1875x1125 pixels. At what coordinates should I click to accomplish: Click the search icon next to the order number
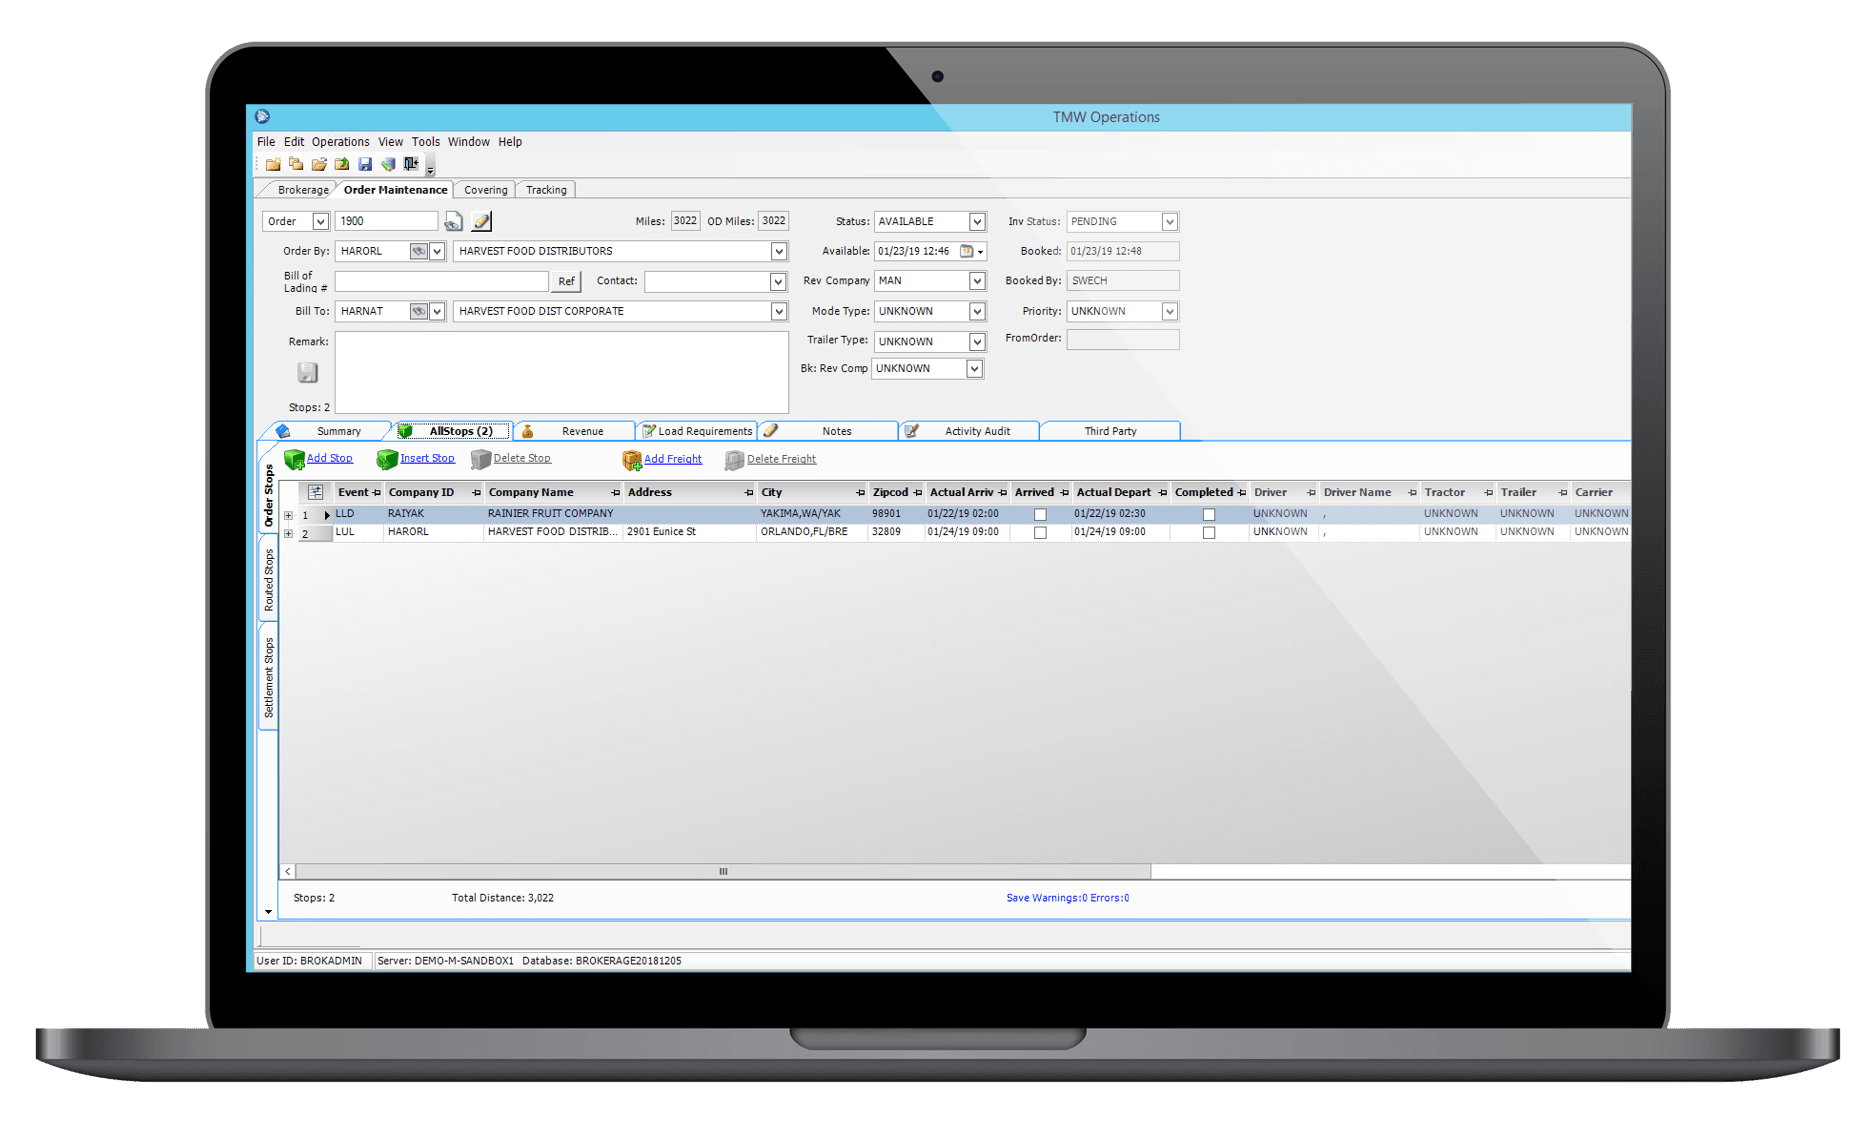(x=453, y=221)
